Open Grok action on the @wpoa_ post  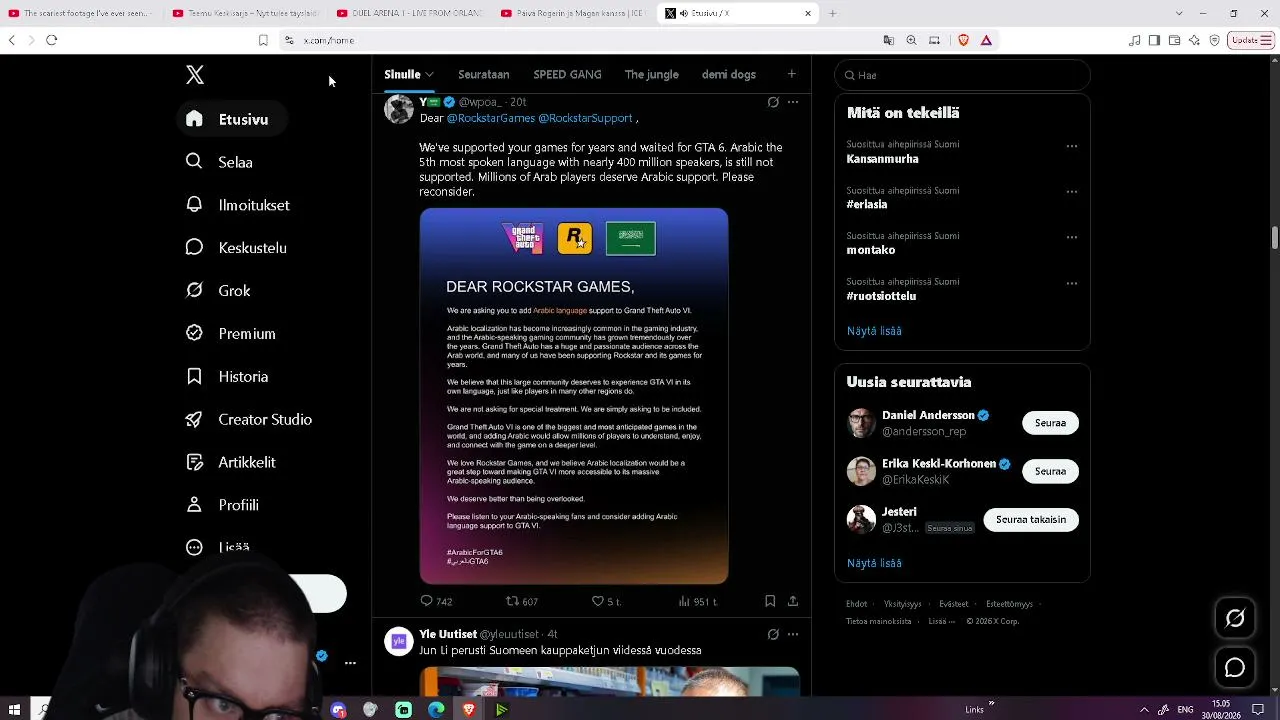pyautogui.click(x=773, y=102)
